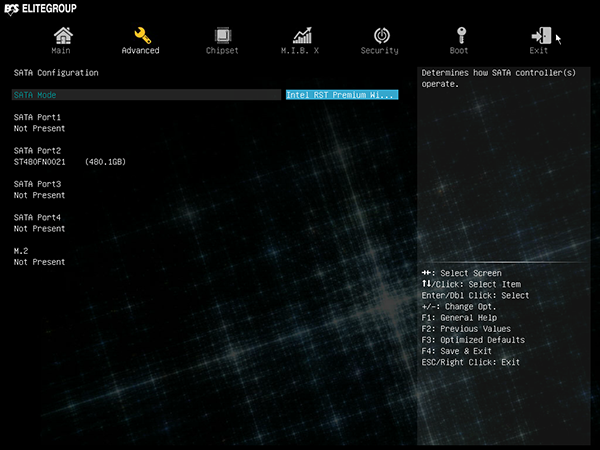
Task: Click the Enter/Dbl Click: Select hint
Action: pyautogui.click(x=475, y=295)
